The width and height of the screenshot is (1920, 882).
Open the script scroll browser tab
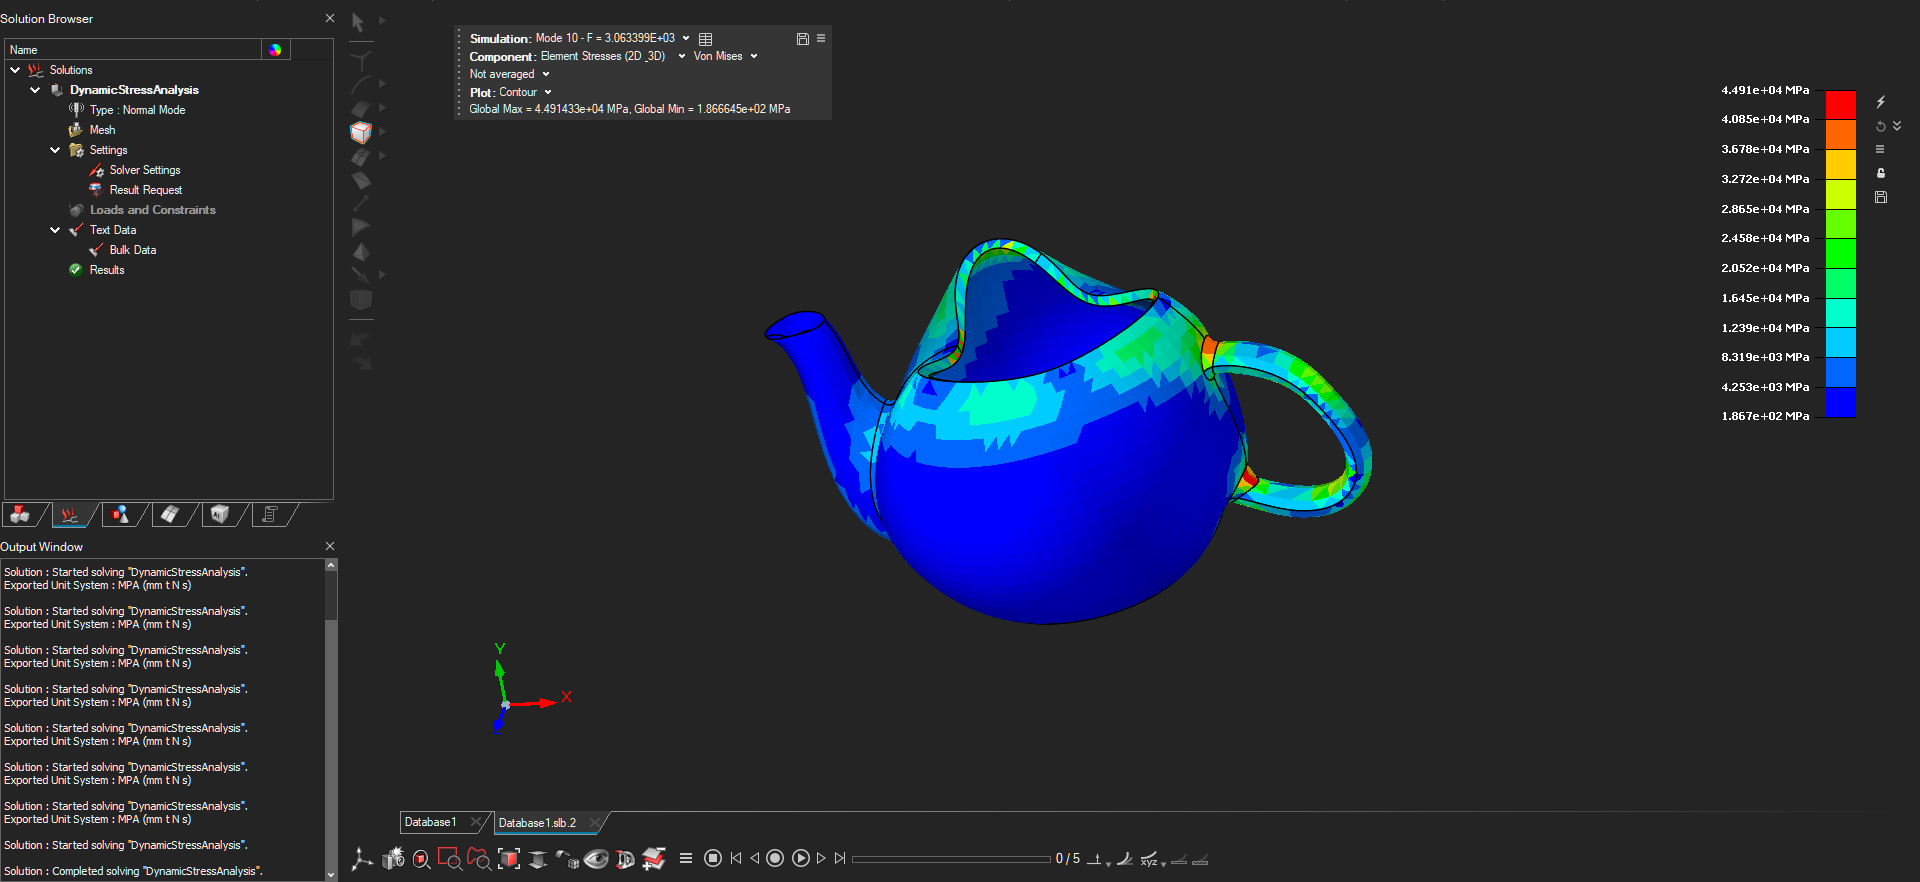coord(270,514)
